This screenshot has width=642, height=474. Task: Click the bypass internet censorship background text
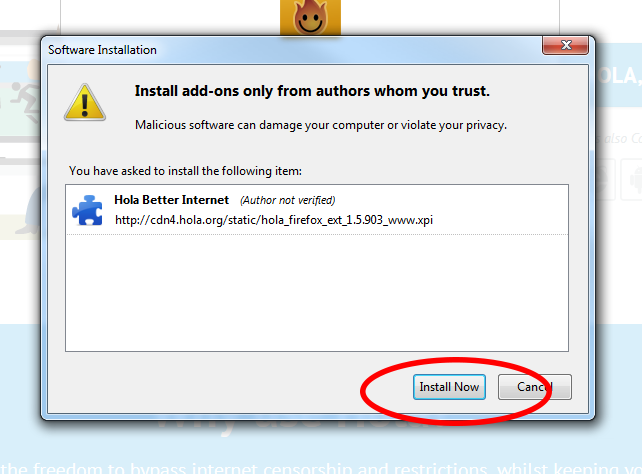(321, 467)
